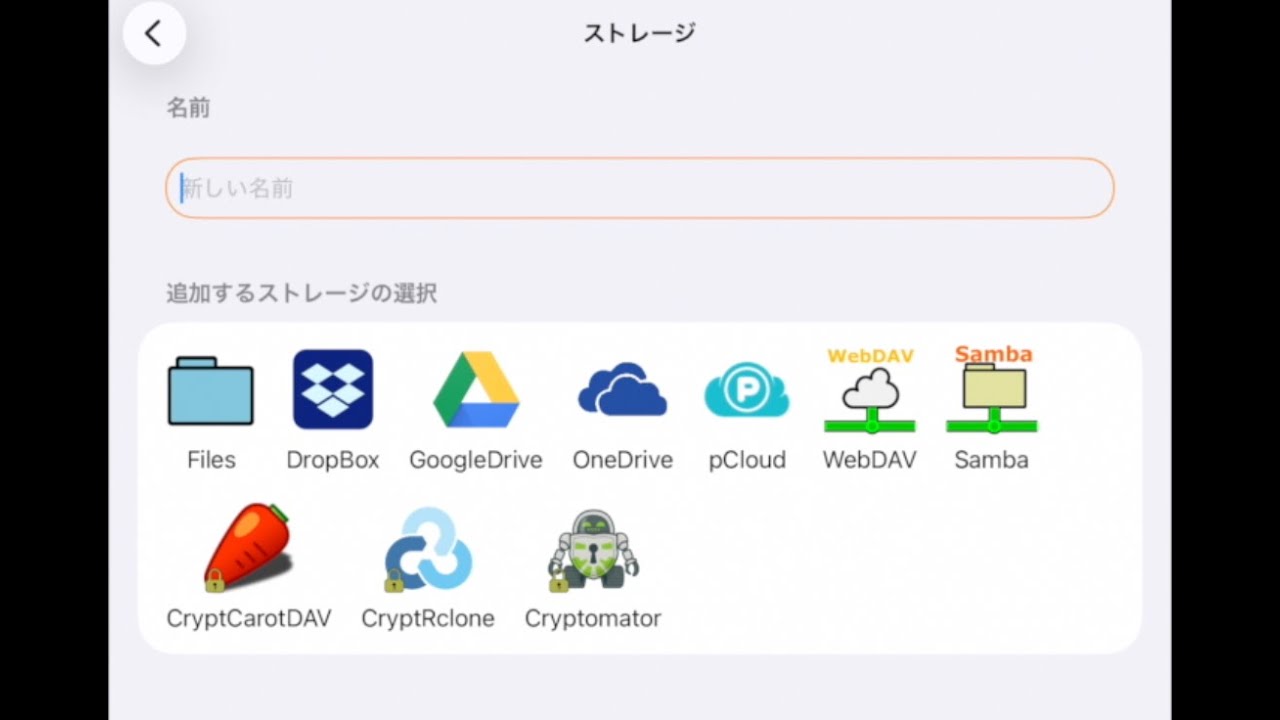Click the "ストレージ" page title

tap(640, 33)
